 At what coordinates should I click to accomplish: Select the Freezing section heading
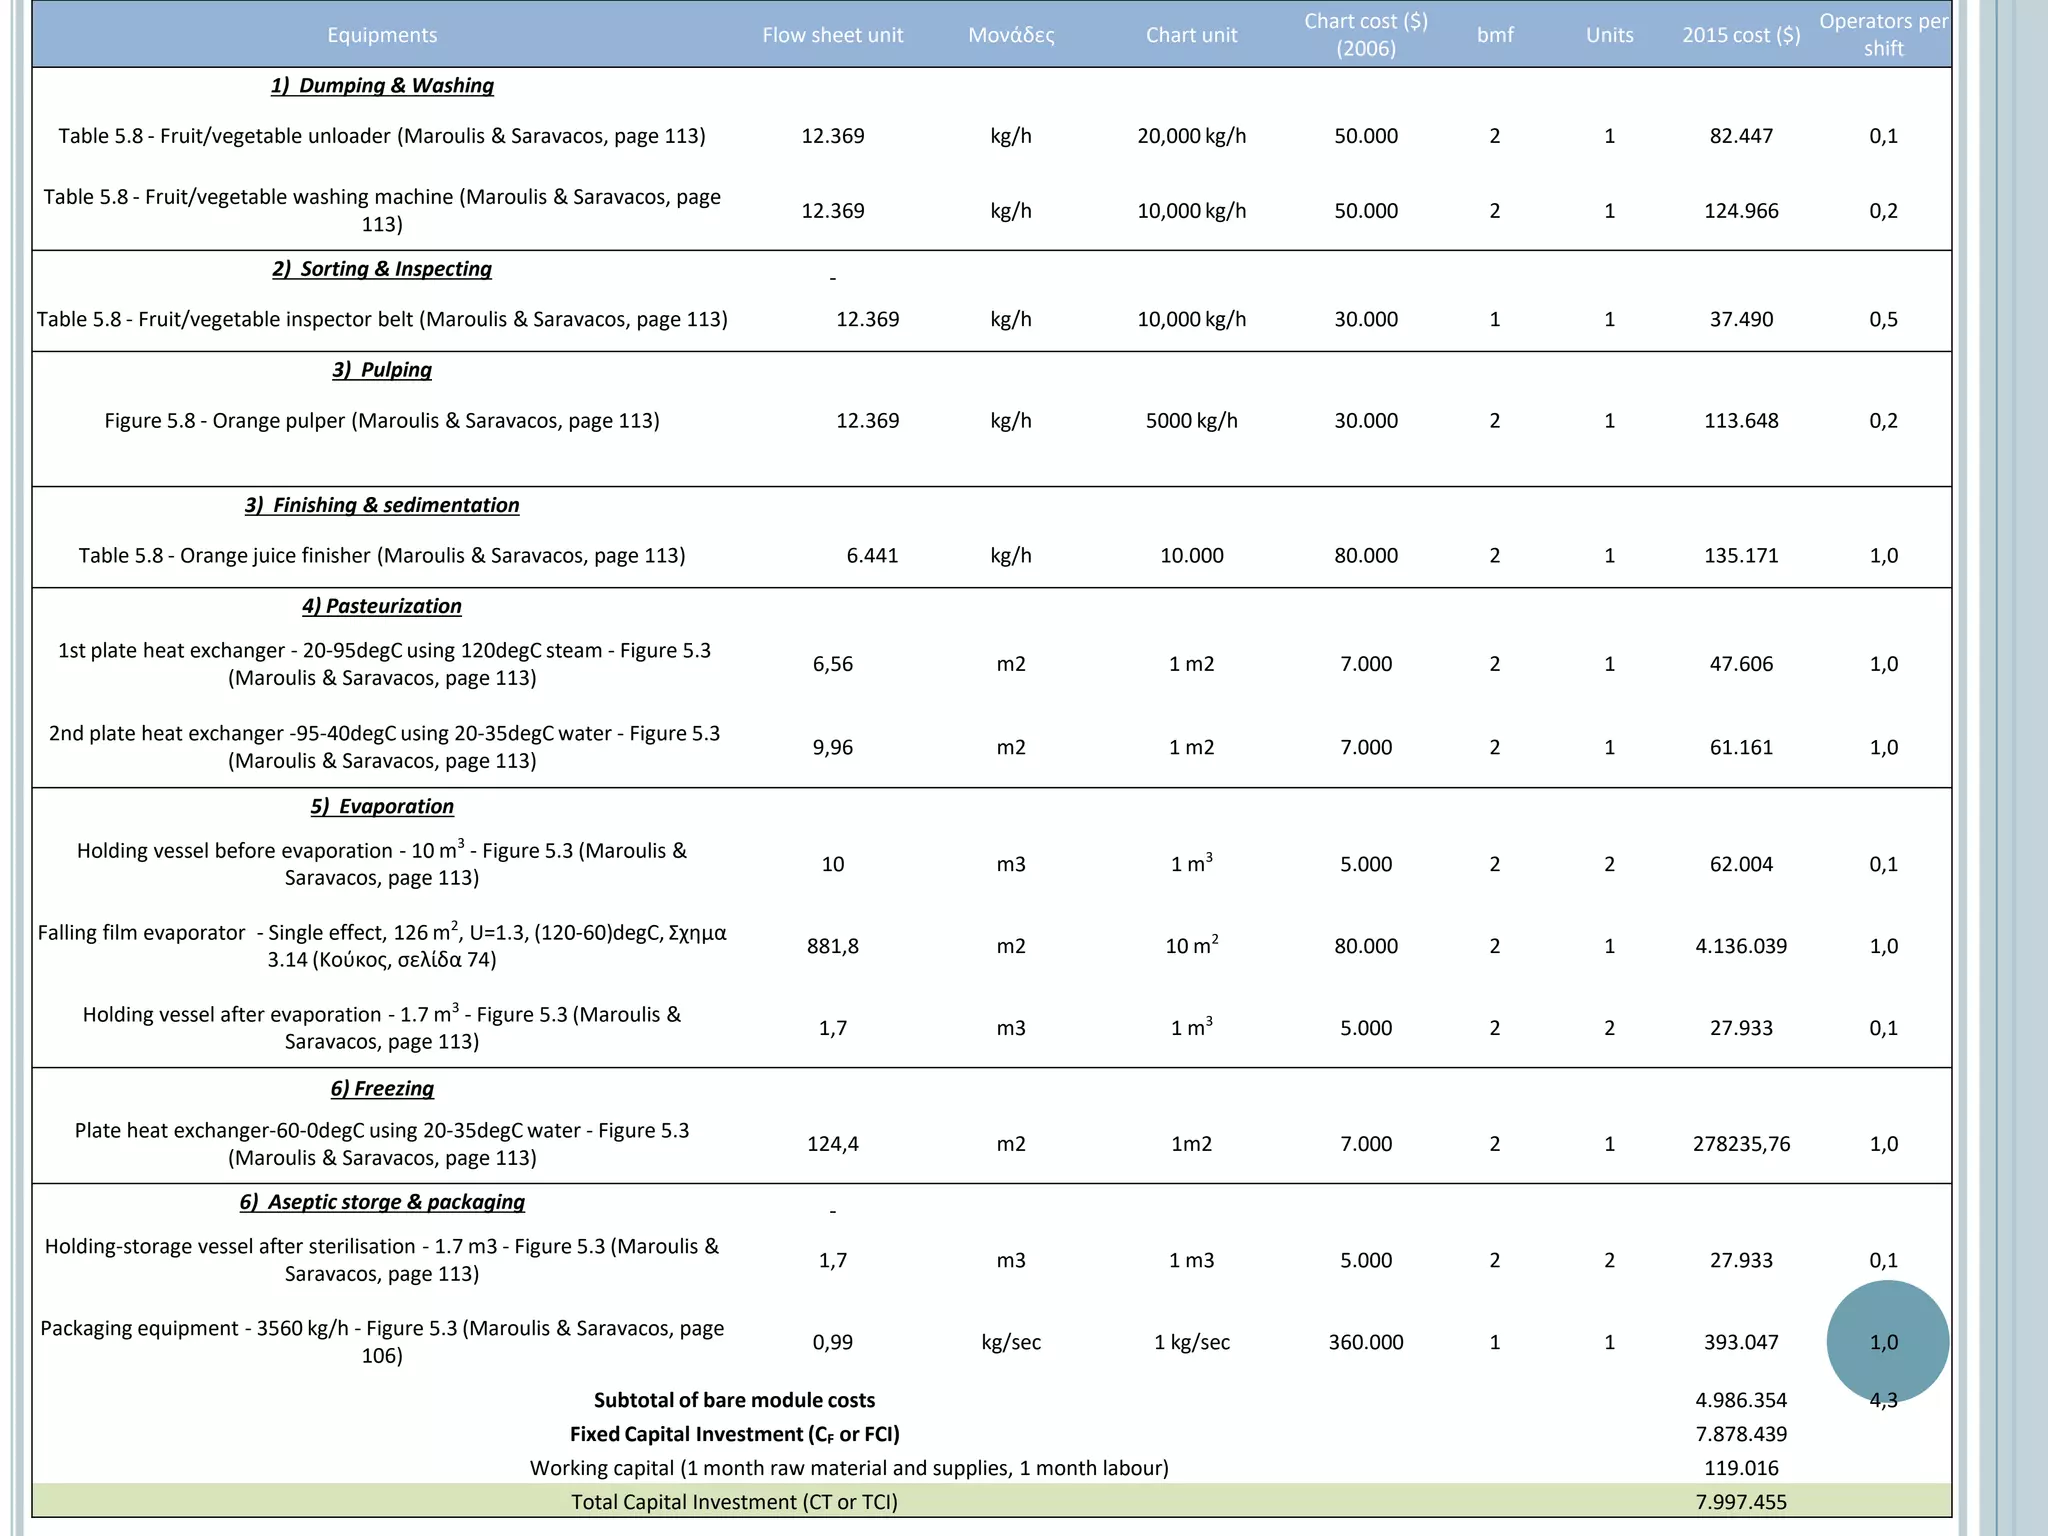click(382, 1088)
